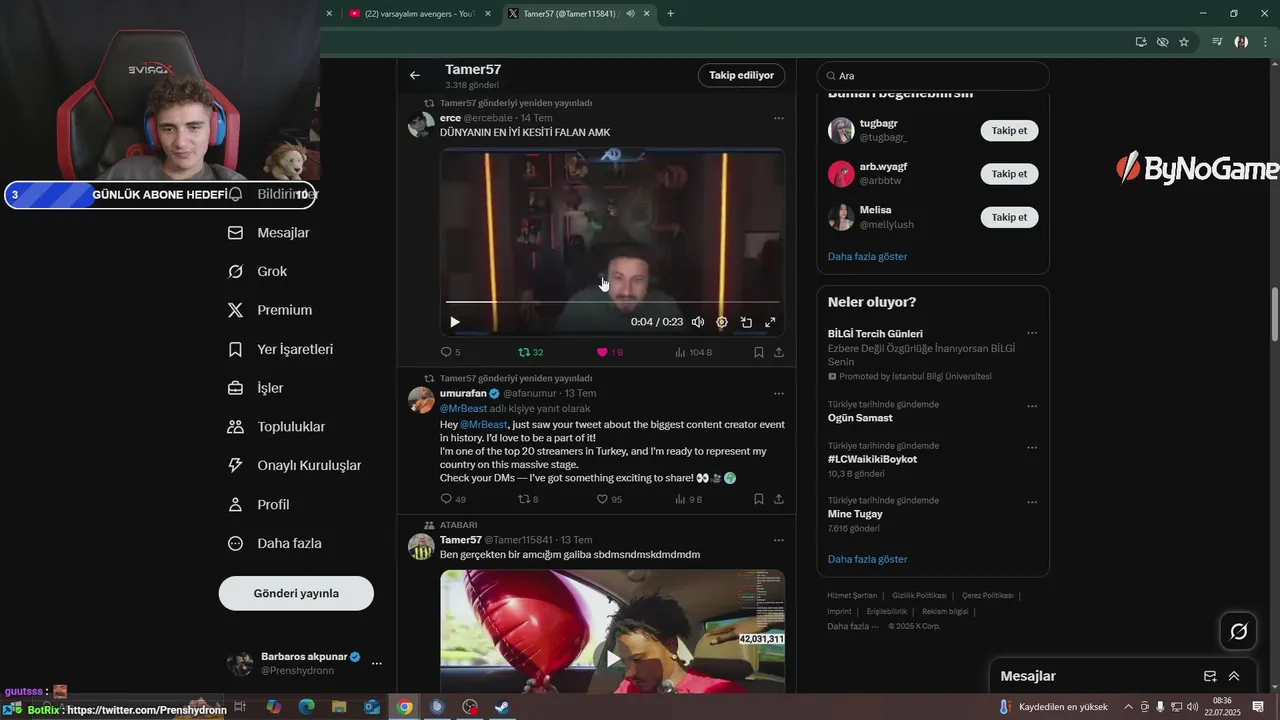Image resolution: width=1280 pixels, height=720 pixels.
Task: Reply to erce's post
Action: (x=450, y=352)
